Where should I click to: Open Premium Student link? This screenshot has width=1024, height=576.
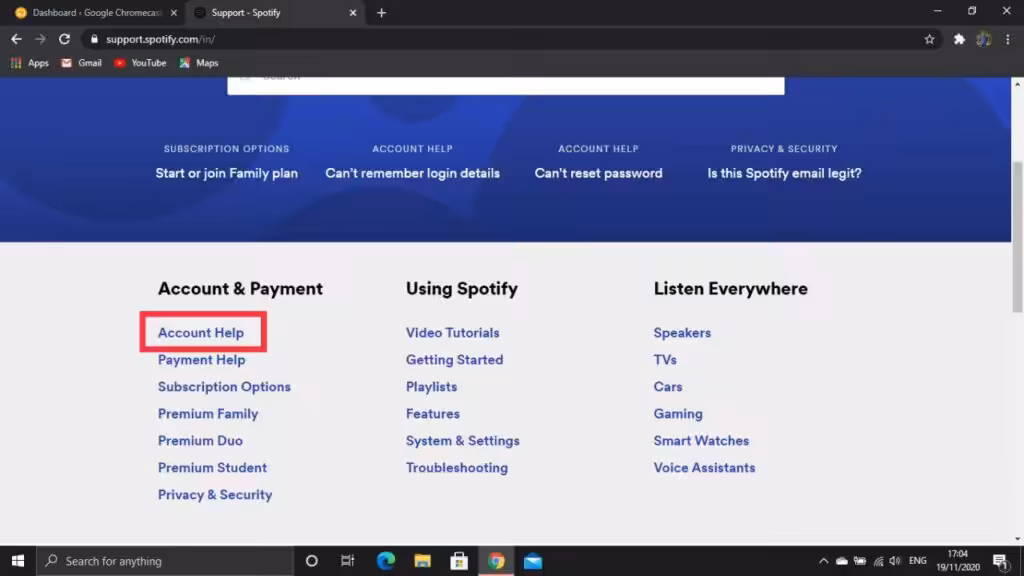212,468
